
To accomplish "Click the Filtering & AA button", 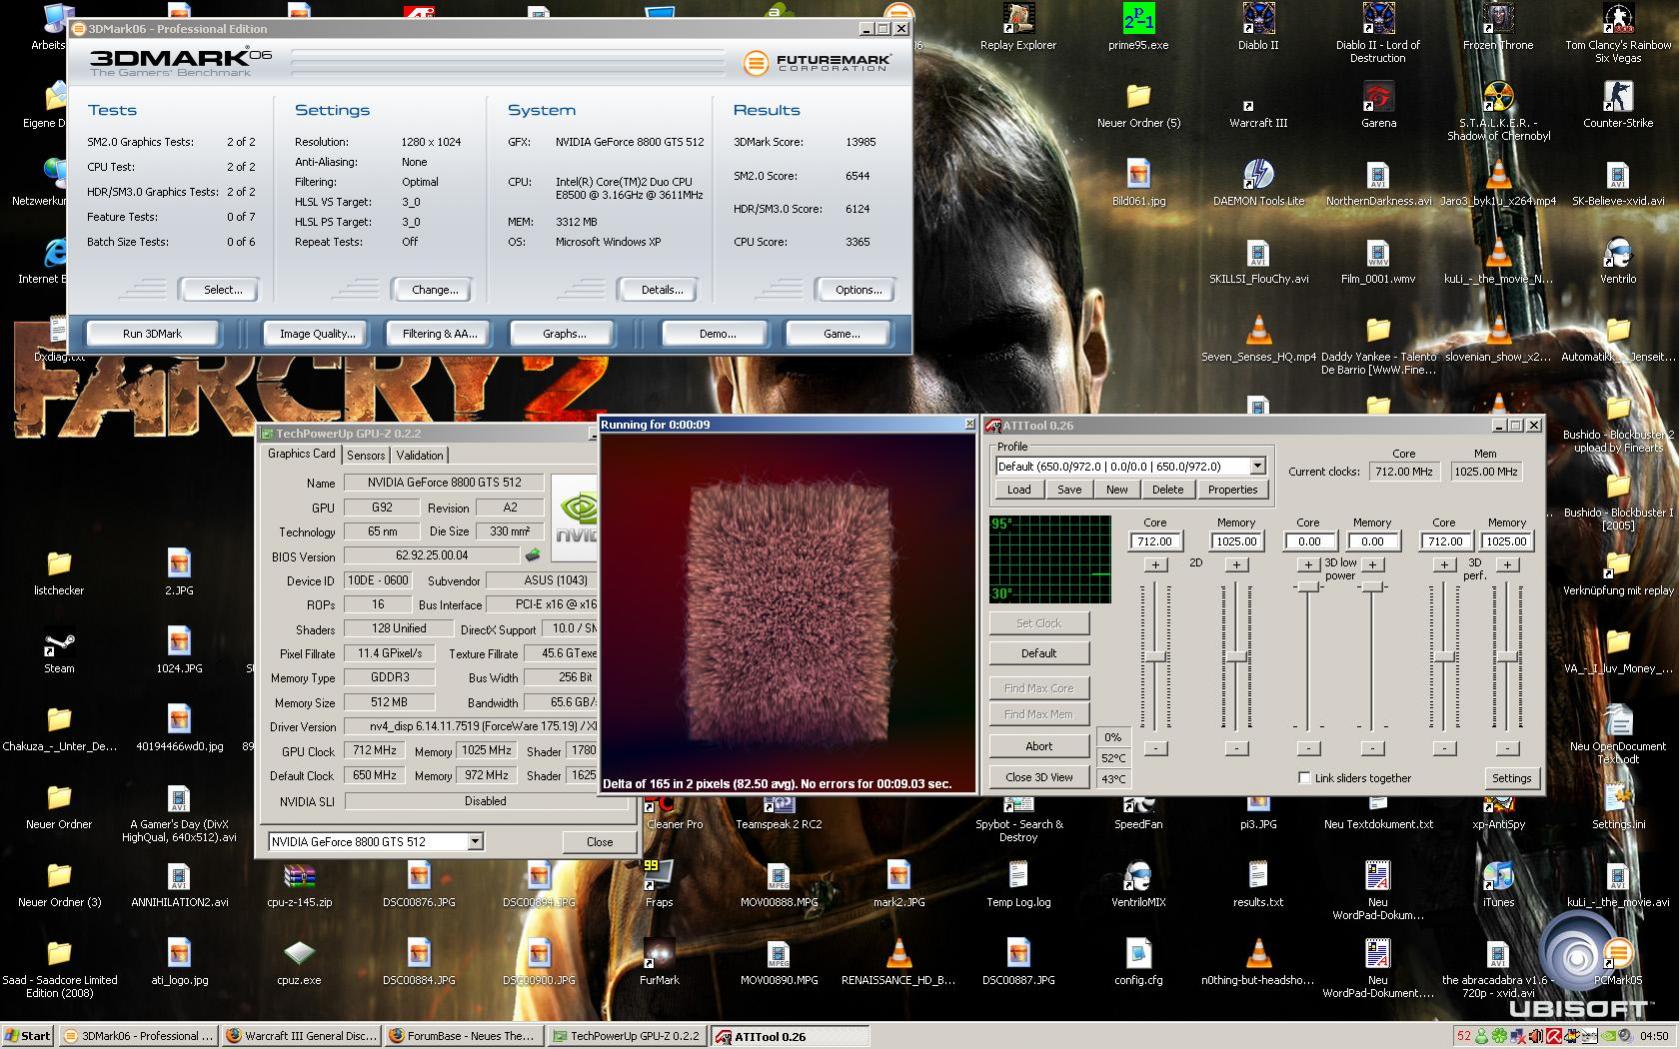I will pyautogui.click(x=440, y=334).
